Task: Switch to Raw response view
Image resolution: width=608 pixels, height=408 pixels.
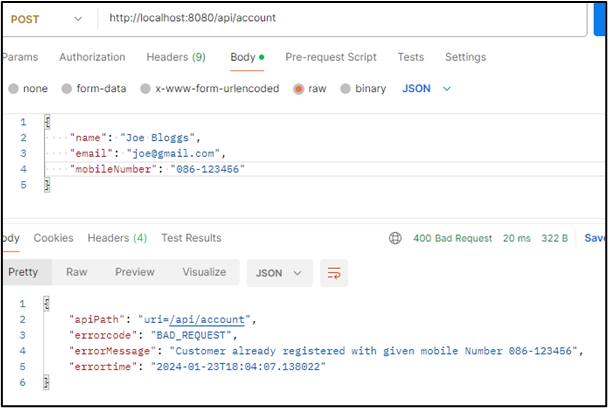Action: coord(76,272)
